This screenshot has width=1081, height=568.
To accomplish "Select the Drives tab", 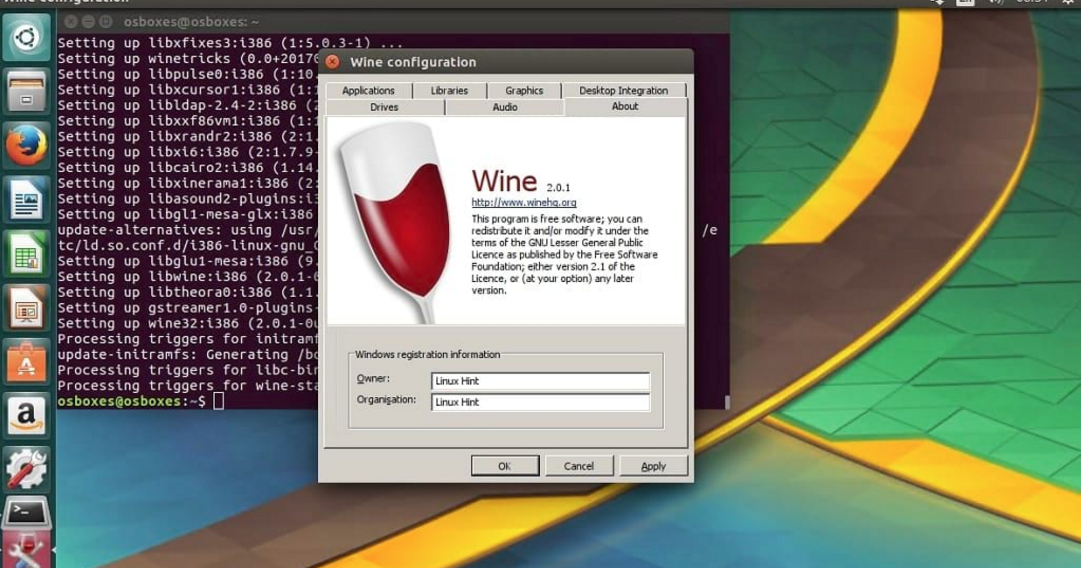I will [x=384, y=107].
